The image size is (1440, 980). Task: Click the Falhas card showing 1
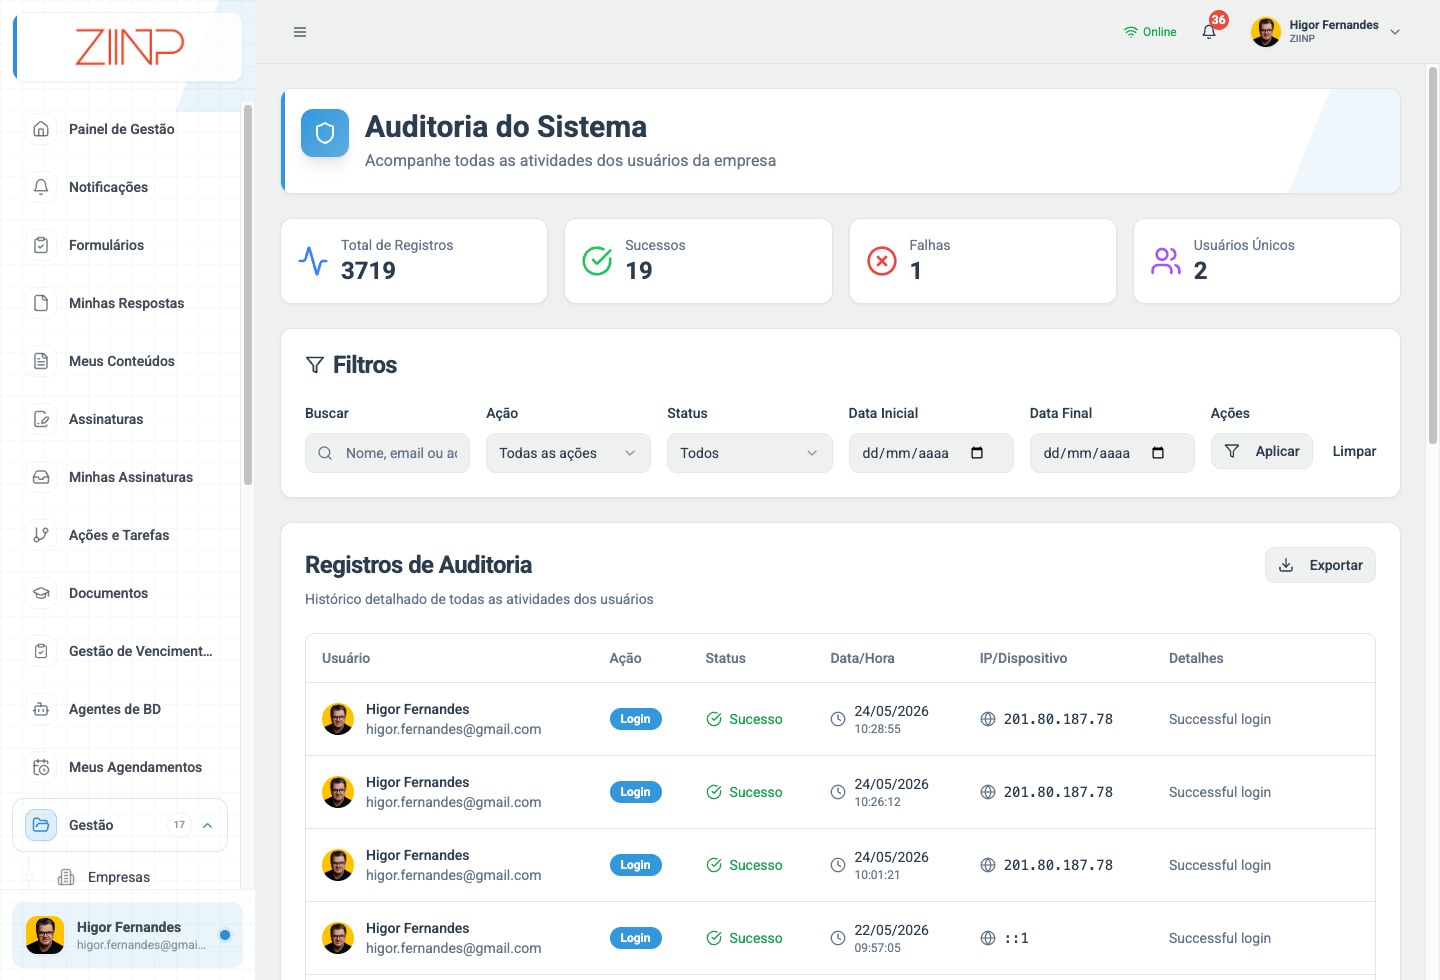tap(983, 261)
